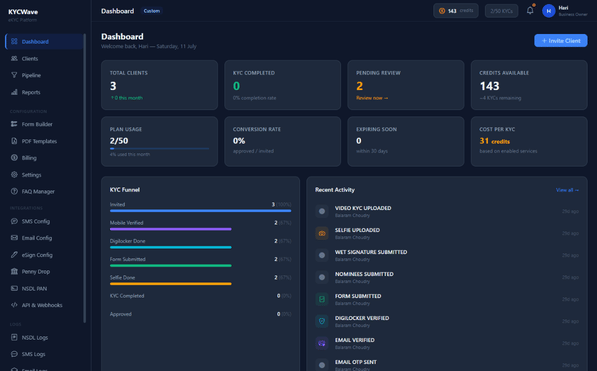
Task: Go to Clients in the sidebar
Action: pyautogui.click(x=45, y=58)
